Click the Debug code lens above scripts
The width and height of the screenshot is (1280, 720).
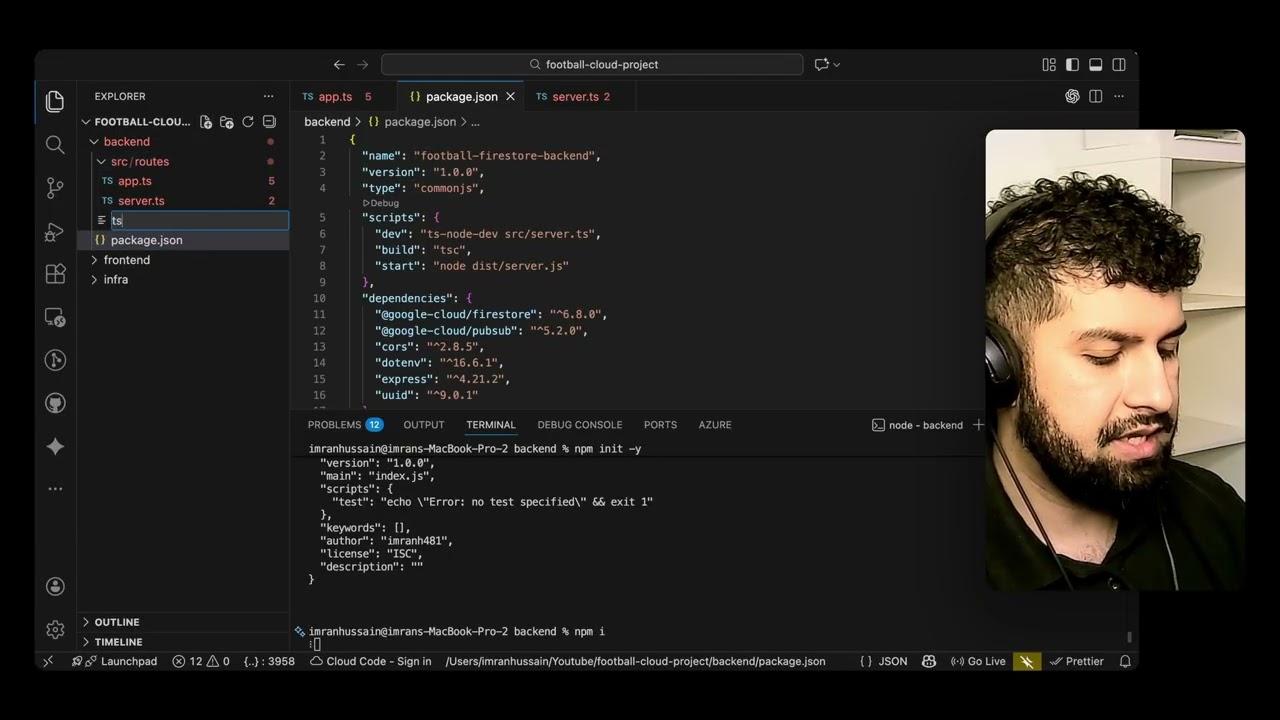(x=380, y=203)
